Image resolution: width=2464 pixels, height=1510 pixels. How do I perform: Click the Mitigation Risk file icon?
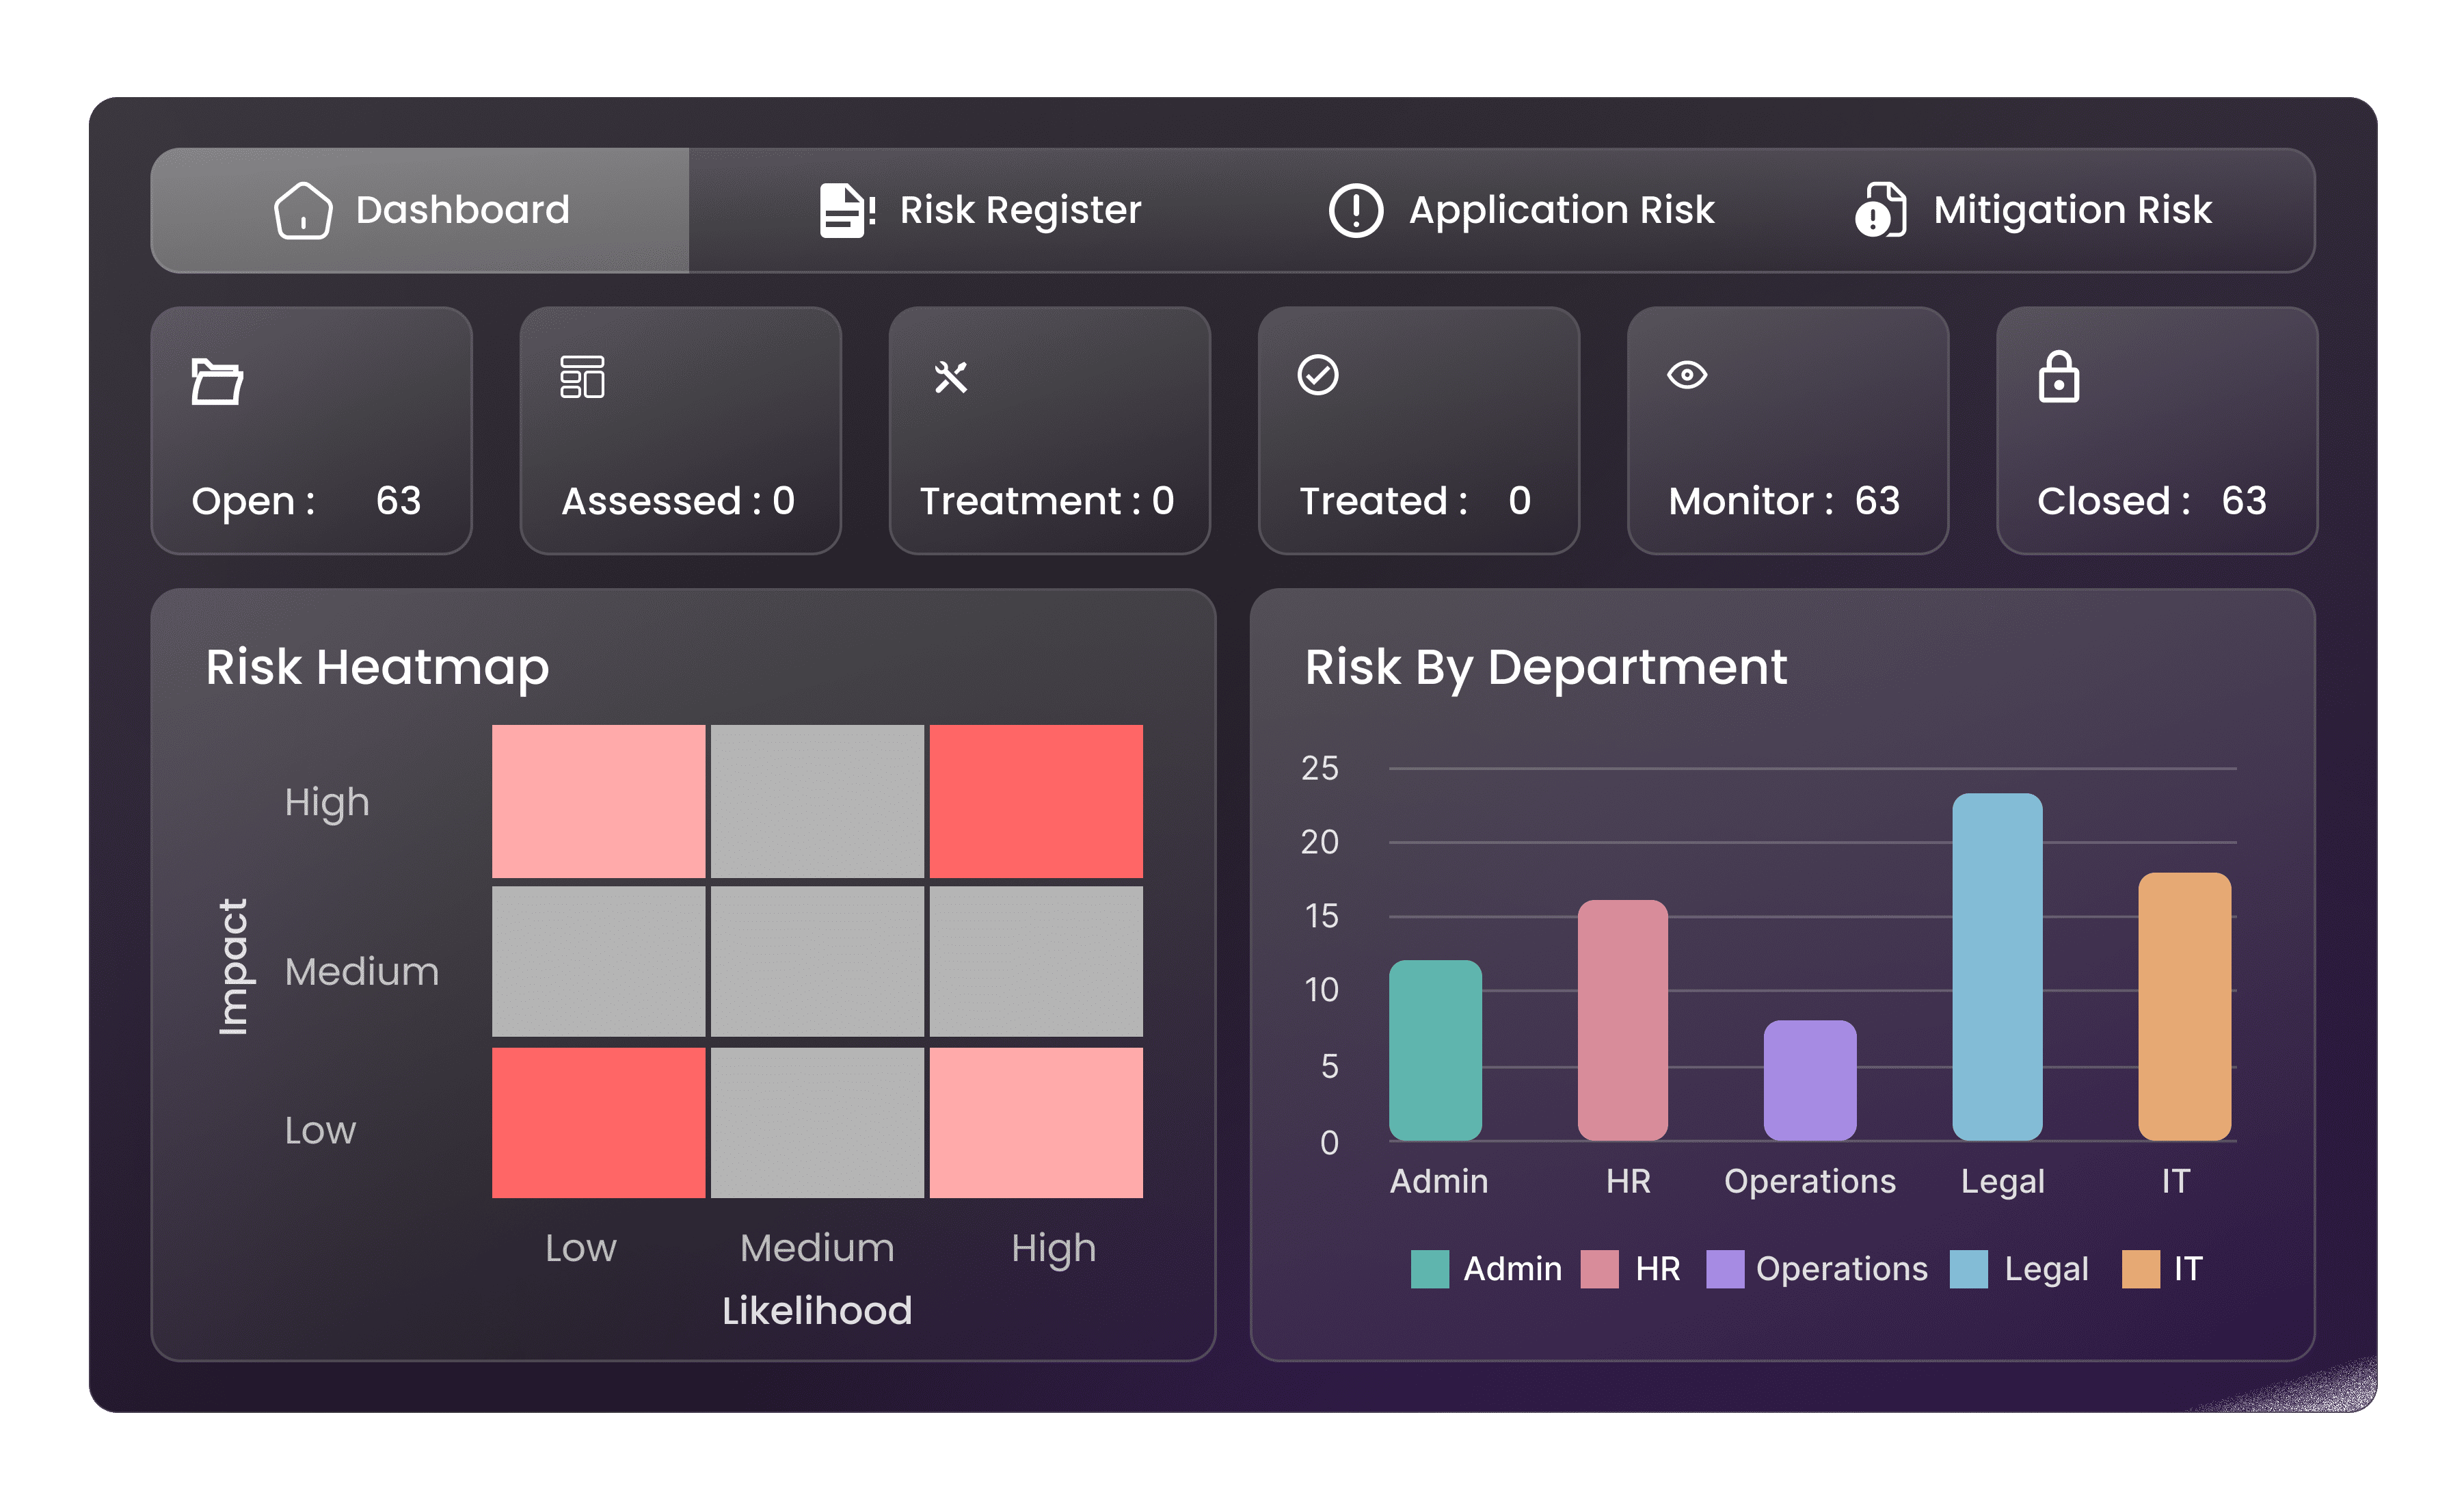click(x=1881, y=210)
